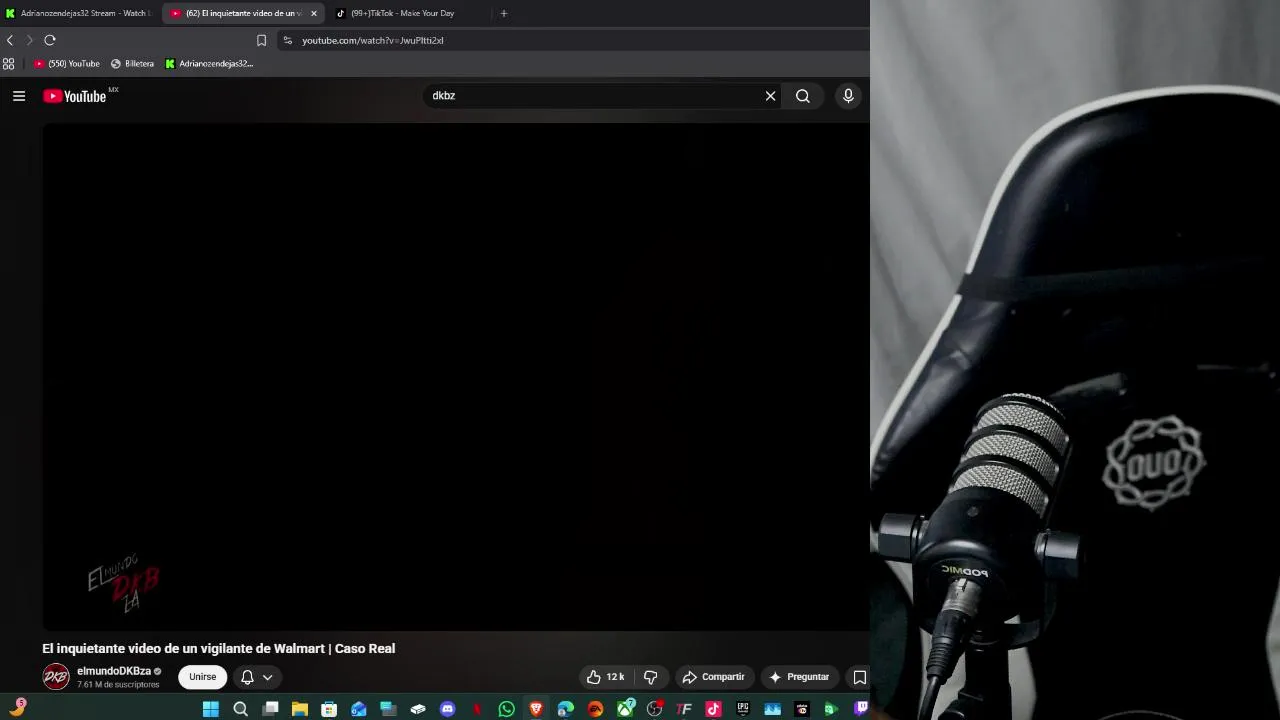Switch to the TikTok Make Your Day tab
This screenshot has width=1280, height=720.
[400, 13]
